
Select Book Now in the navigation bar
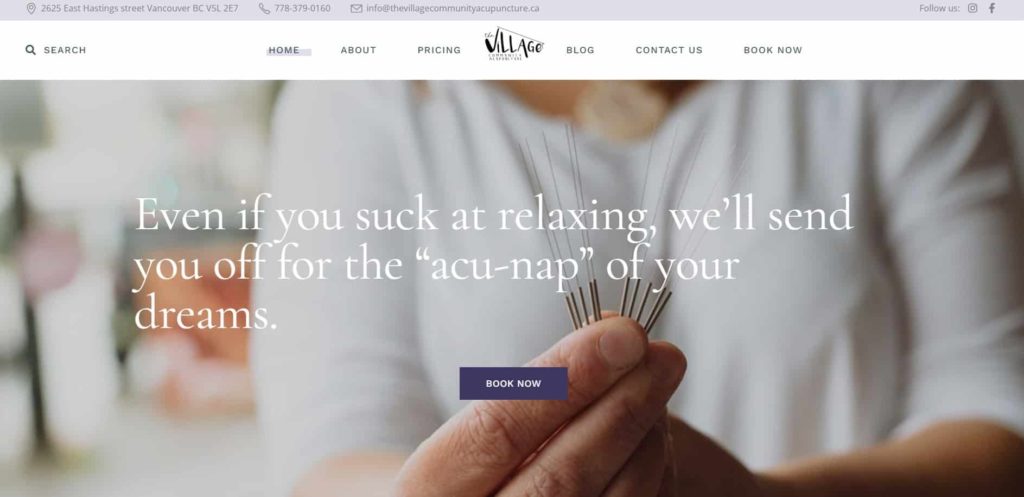(773, 50)
